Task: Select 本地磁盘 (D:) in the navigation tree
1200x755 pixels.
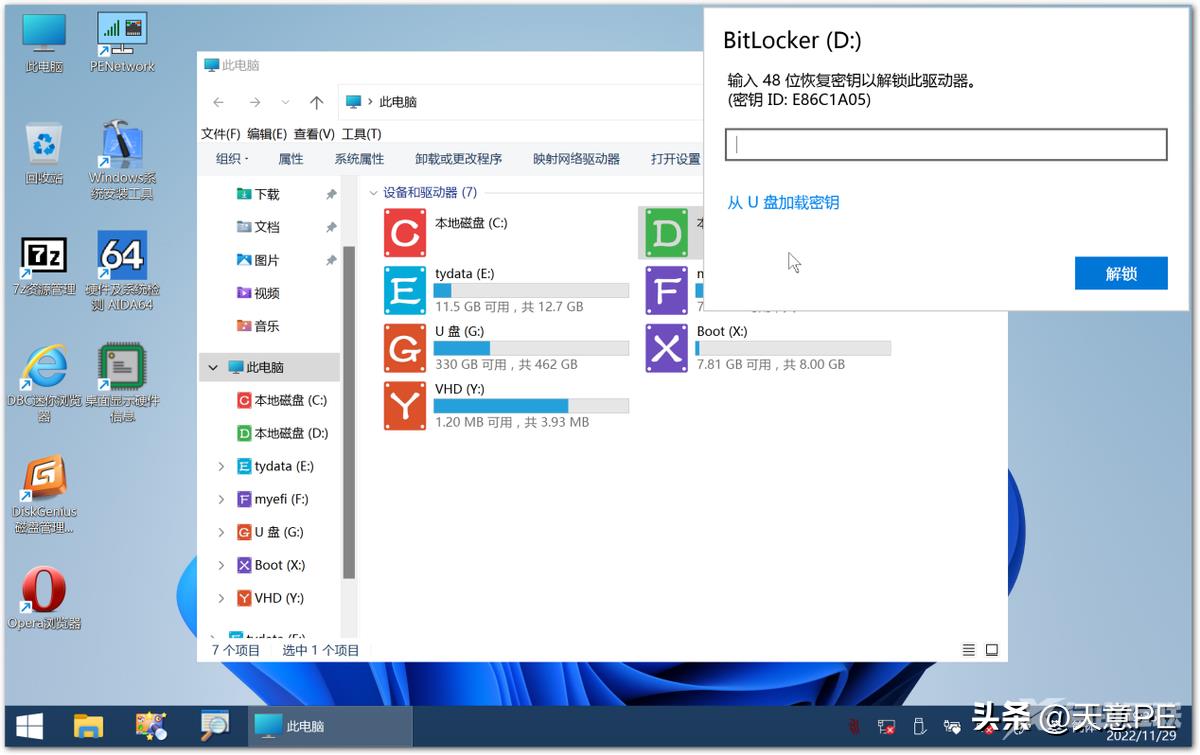Action: click(x=282, y=433)
